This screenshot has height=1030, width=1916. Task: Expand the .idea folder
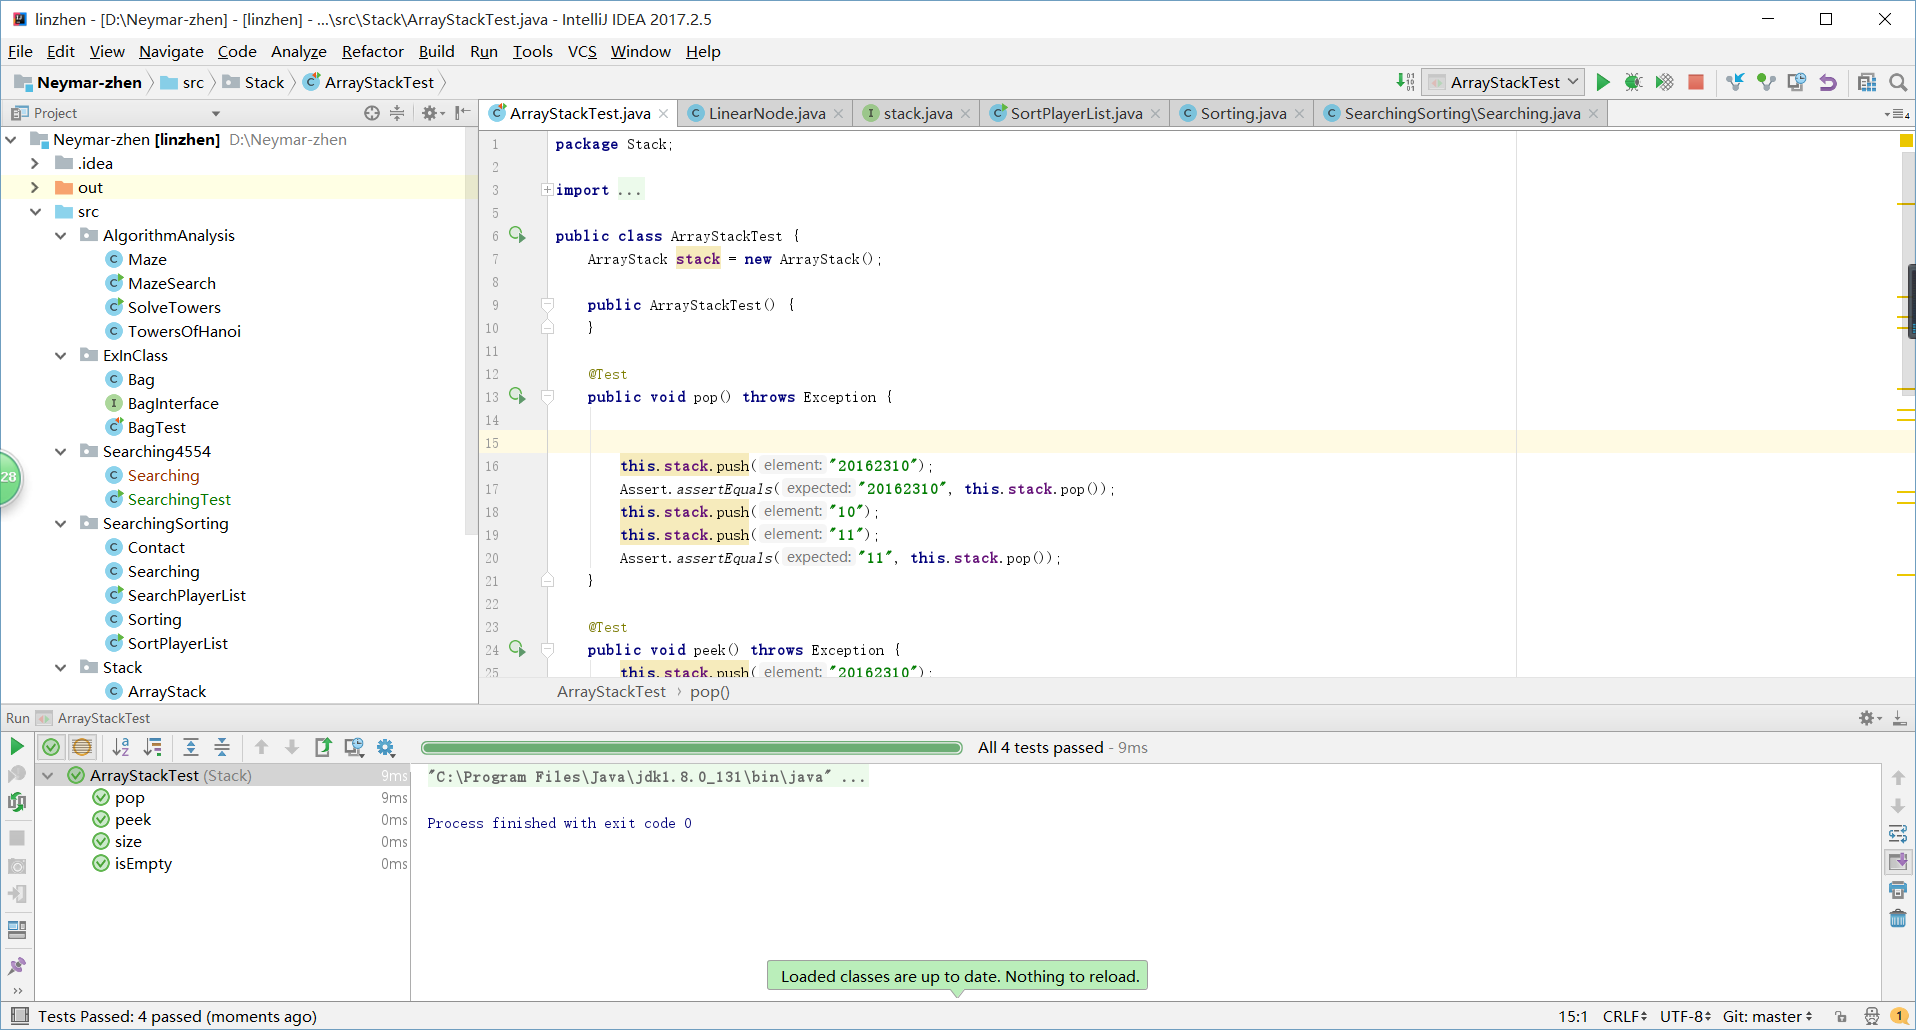tap(35, 163)
